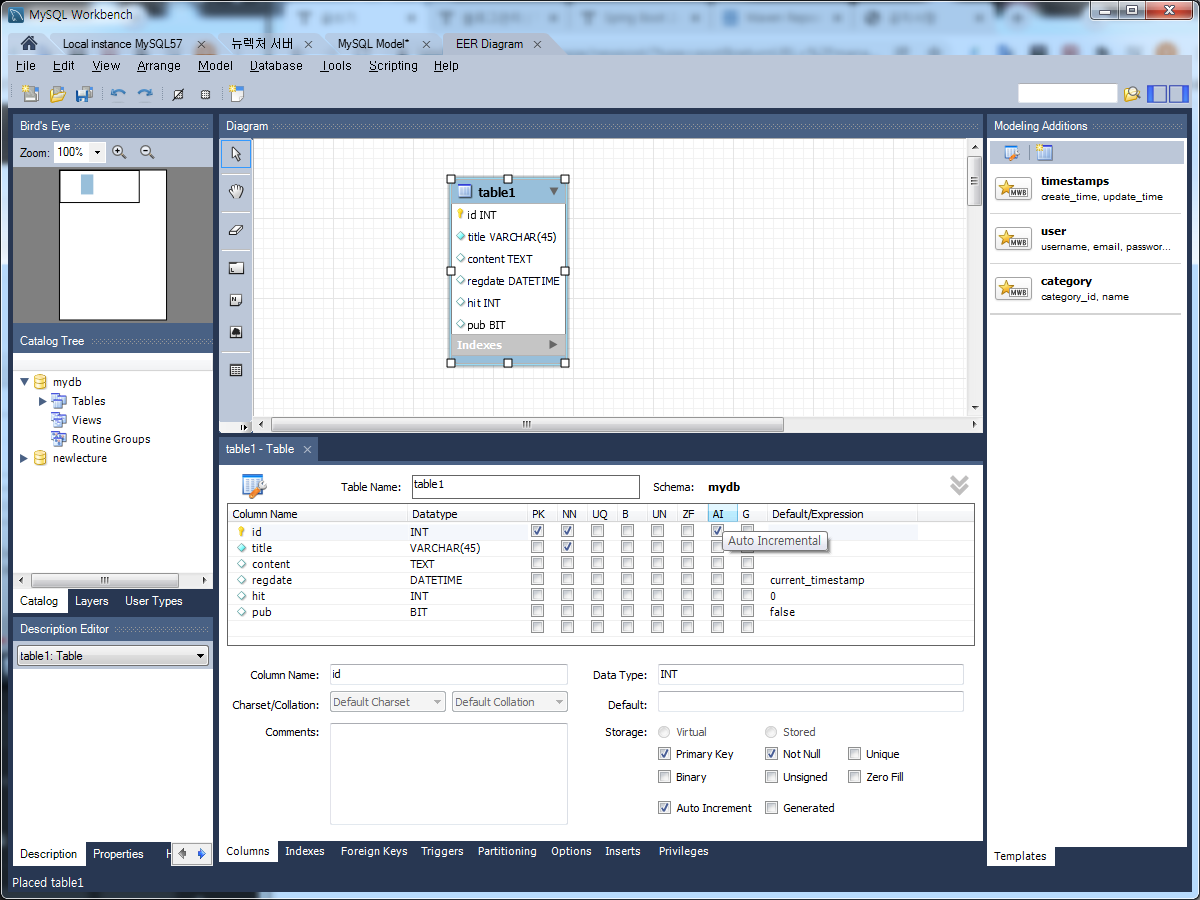Open the Default Charset dropdown
This screenshot has width=1200, height=900.
[x=388, y=702]
